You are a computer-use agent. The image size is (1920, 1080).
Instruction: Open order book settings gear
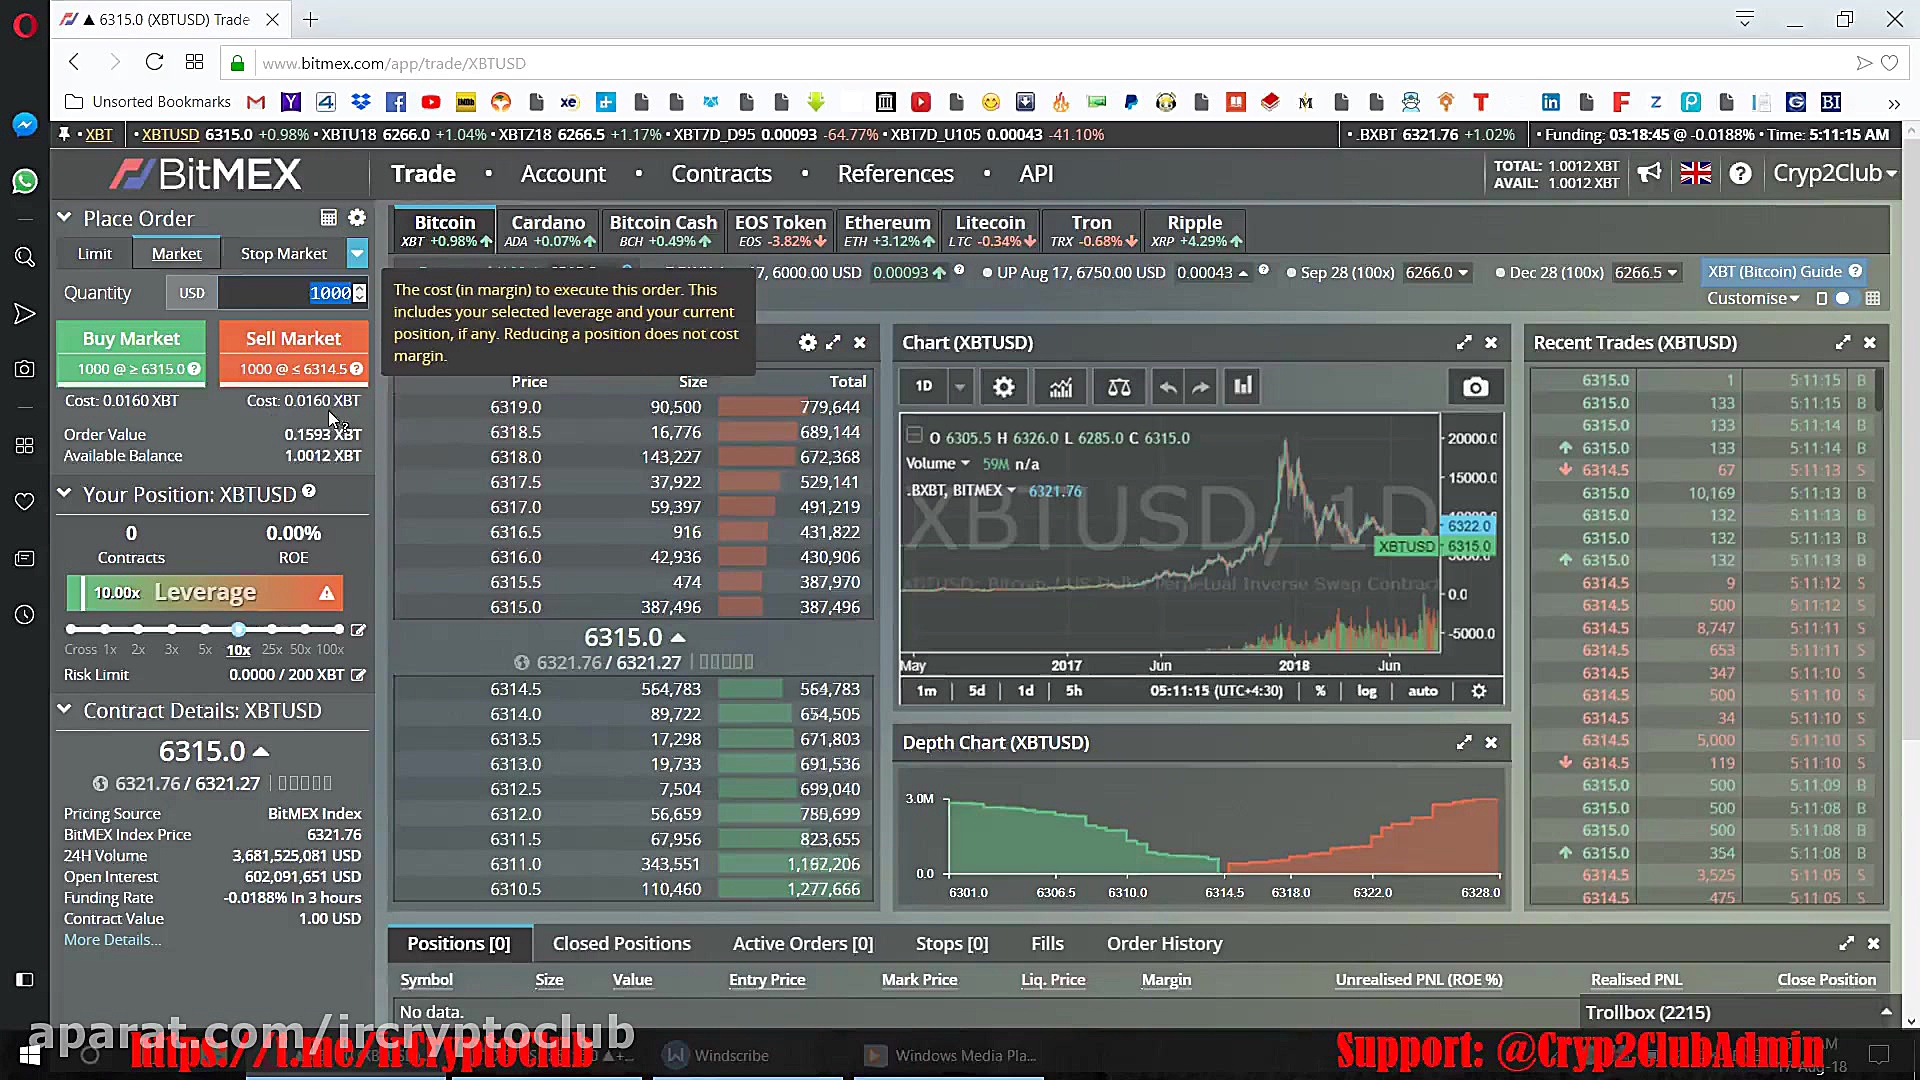click(808, 343)
